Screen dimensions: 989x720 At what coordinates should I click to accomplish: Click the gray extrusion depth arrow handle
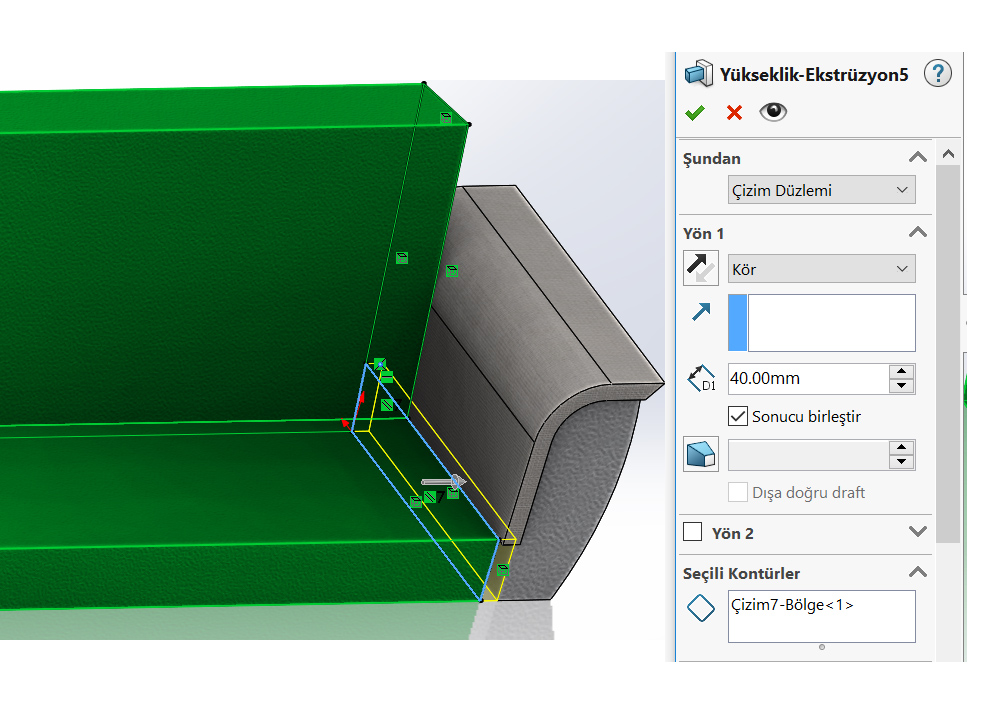(443, 482)
